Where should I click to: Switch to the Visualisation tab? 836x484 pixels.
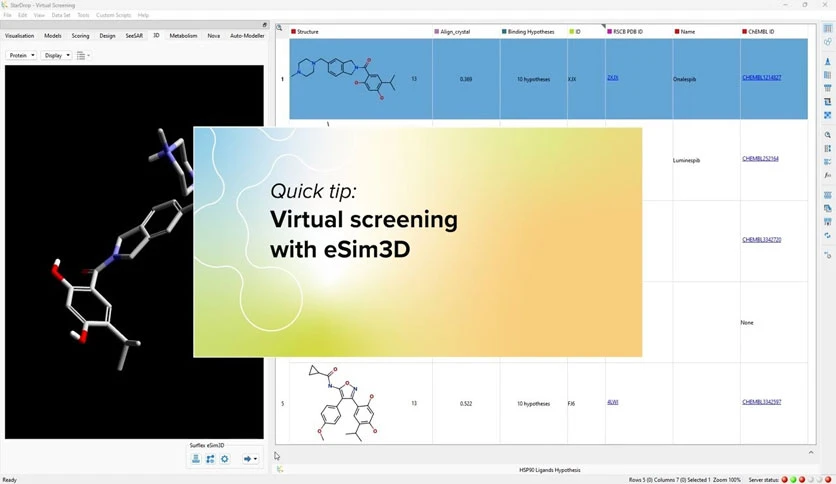point(19,36)
